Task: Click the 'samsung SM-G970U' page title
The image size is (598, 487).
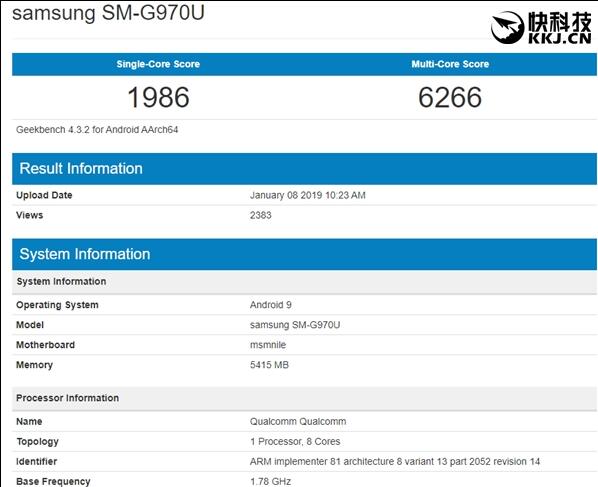Action: [108, 13]
